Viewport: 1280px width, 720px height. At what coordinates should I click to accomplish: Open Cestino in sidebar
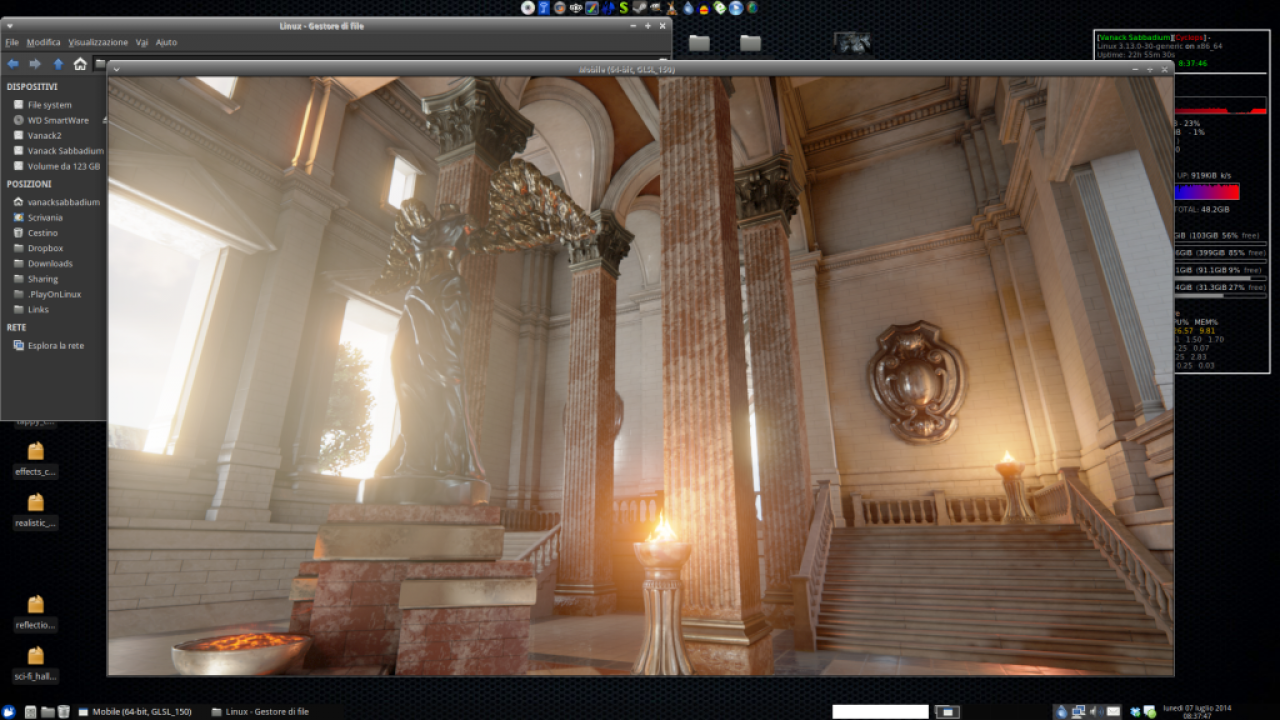(43, 233)
